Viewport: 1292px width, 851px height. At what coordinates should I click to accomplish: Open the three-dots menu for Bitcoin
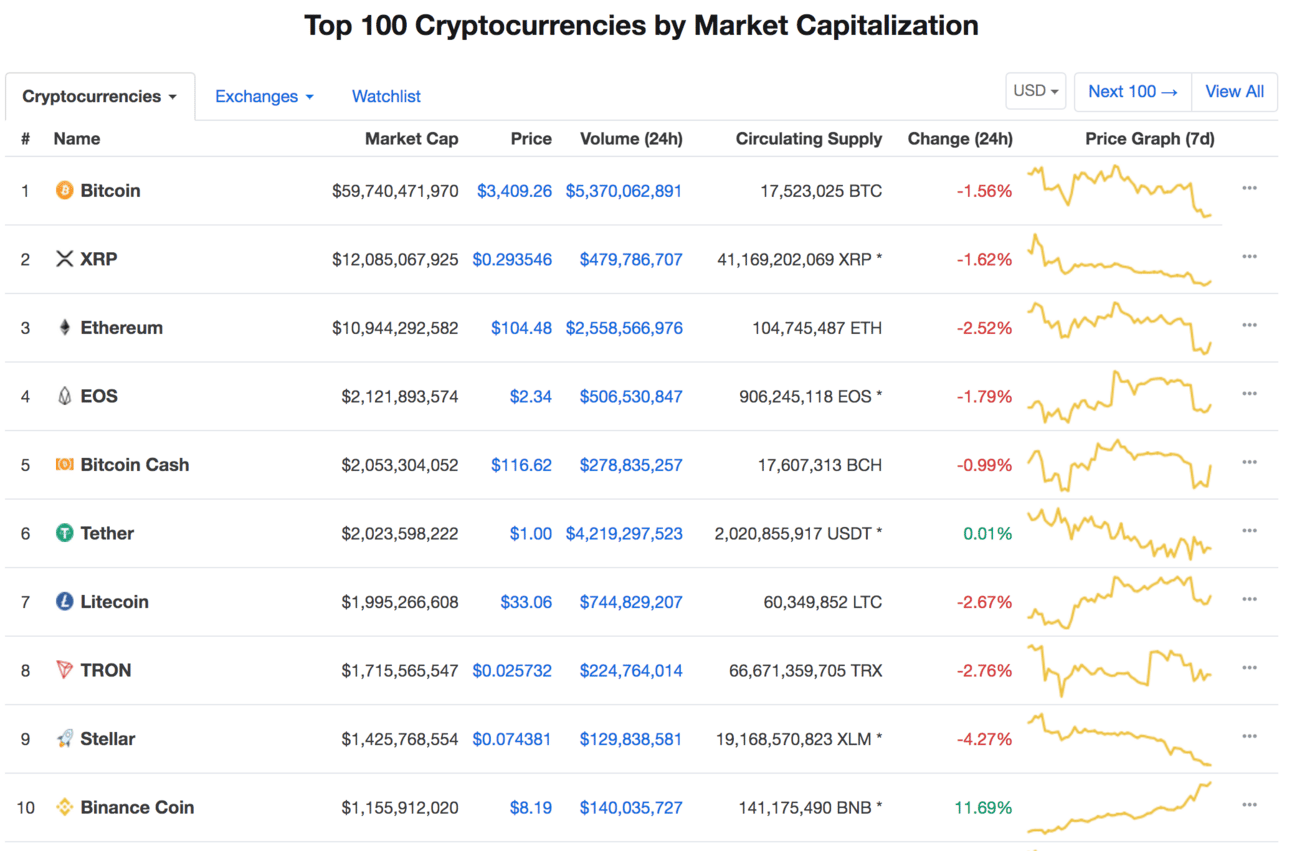1249,188
